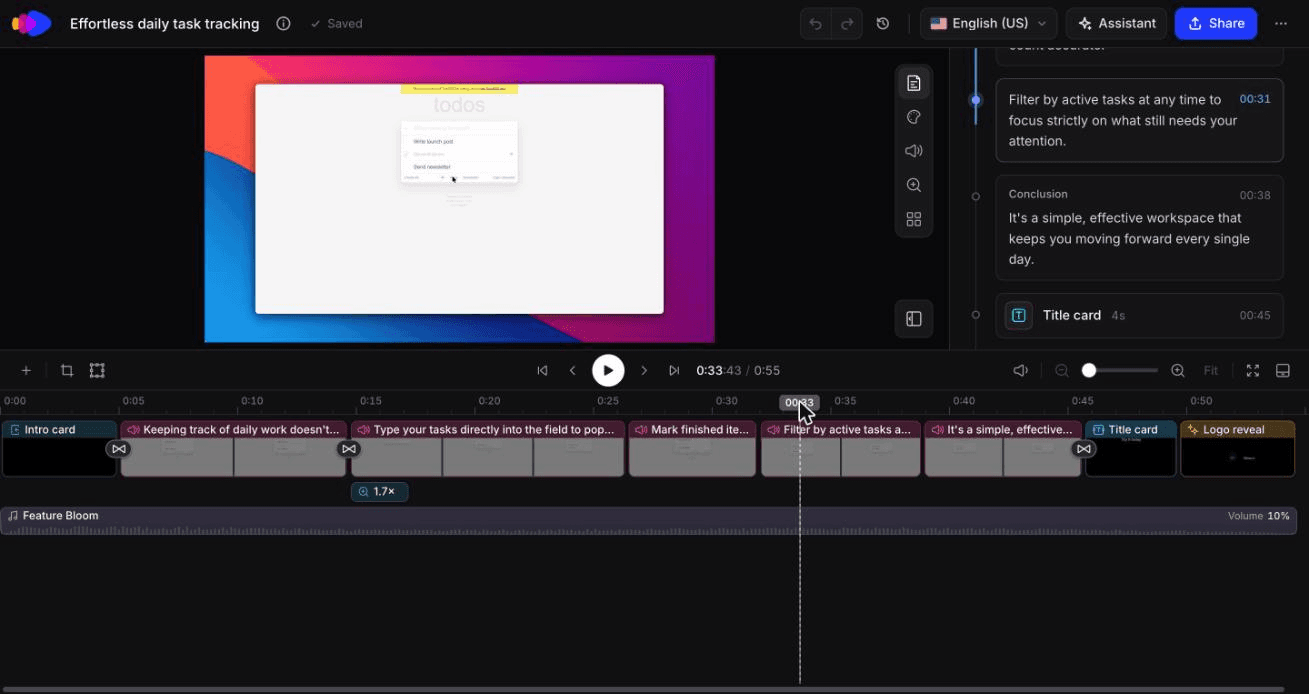Select the Intro card clip
1309x694 pixels.
[x=59, y=448]
